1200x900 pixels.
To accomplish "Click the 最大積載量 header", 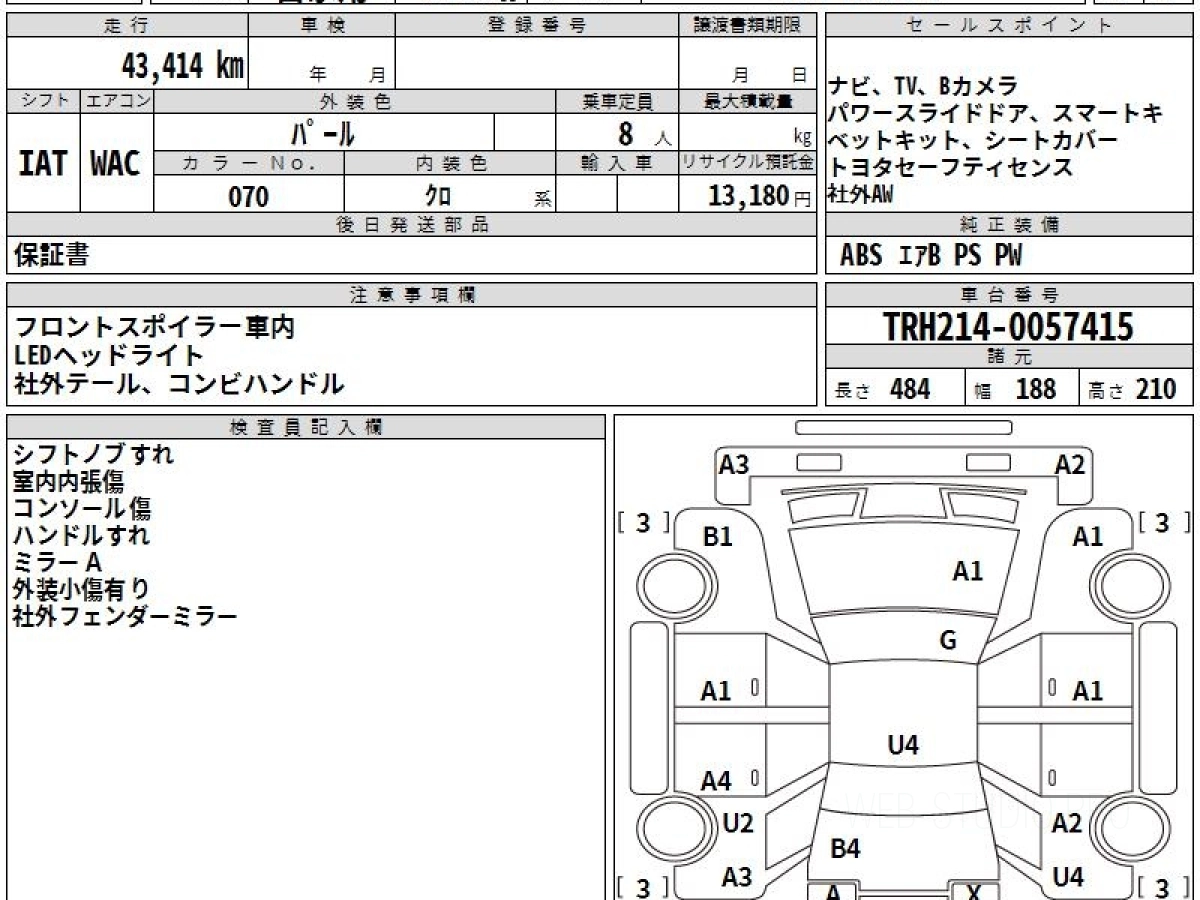I will point(747,101).
